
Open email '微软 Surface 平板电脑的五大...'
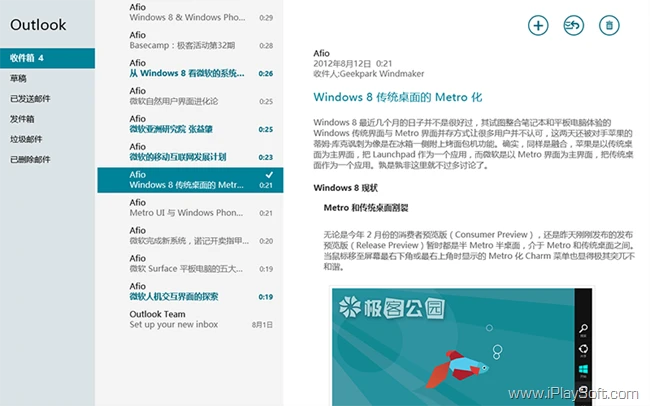tap(190, 263)
